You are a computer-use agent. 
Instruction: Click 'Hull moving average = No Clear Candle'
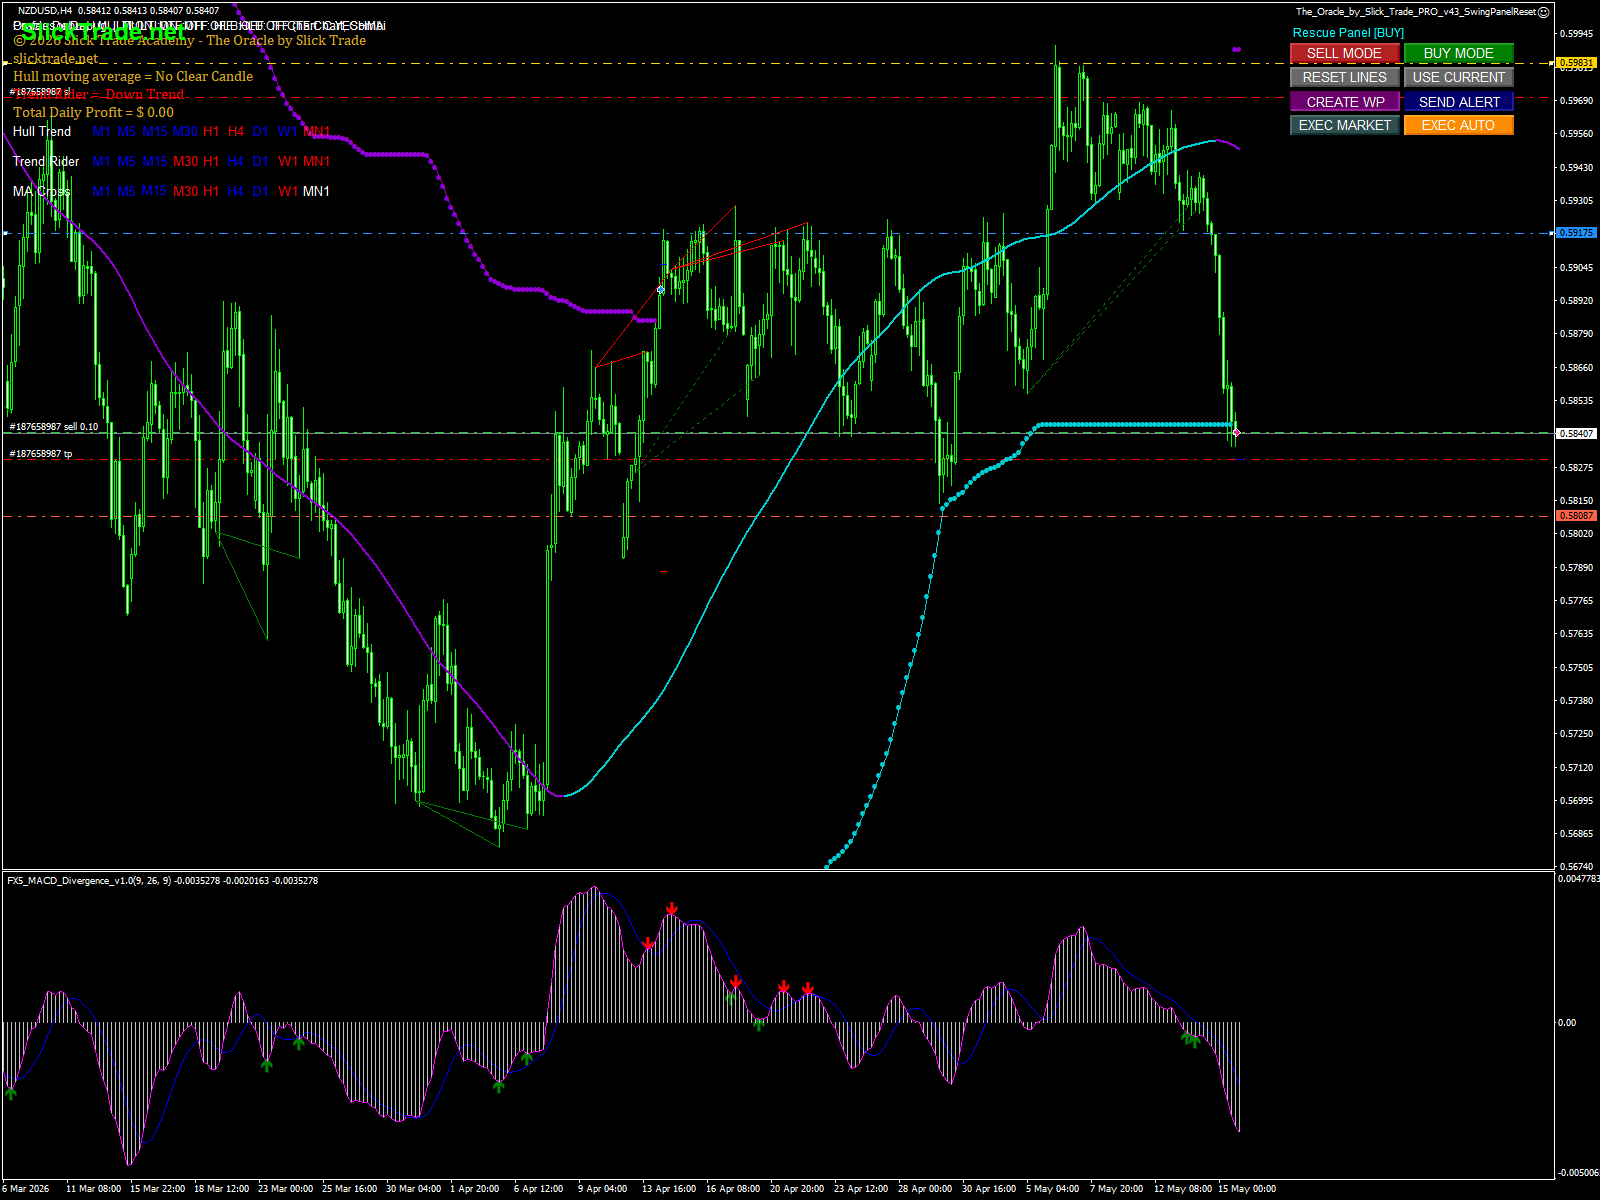click(133, 76)
